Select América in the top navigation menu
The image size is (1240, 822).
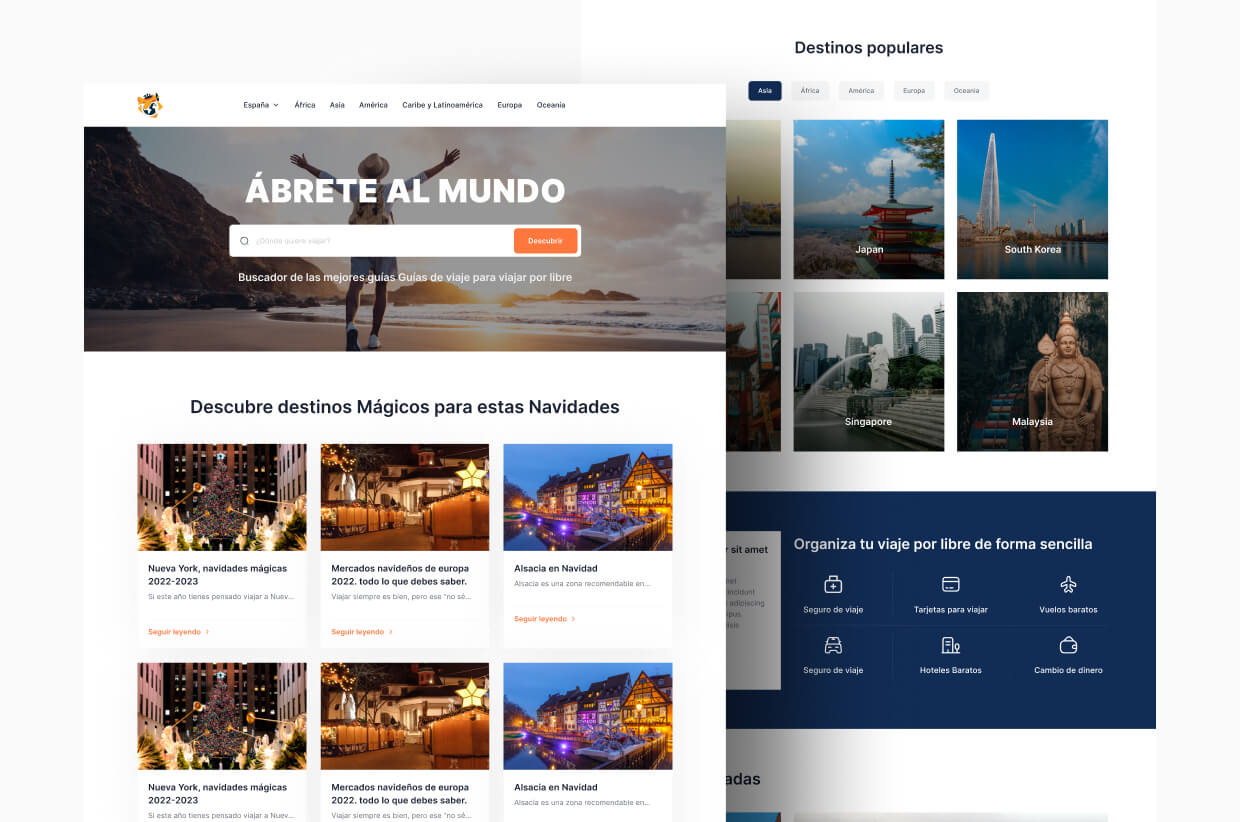(373, 105)
